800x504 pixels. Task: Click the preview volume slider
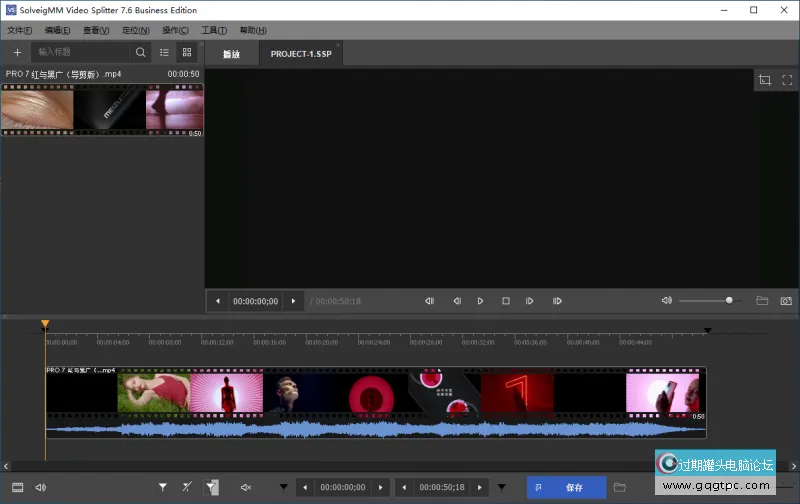[706, 300]
